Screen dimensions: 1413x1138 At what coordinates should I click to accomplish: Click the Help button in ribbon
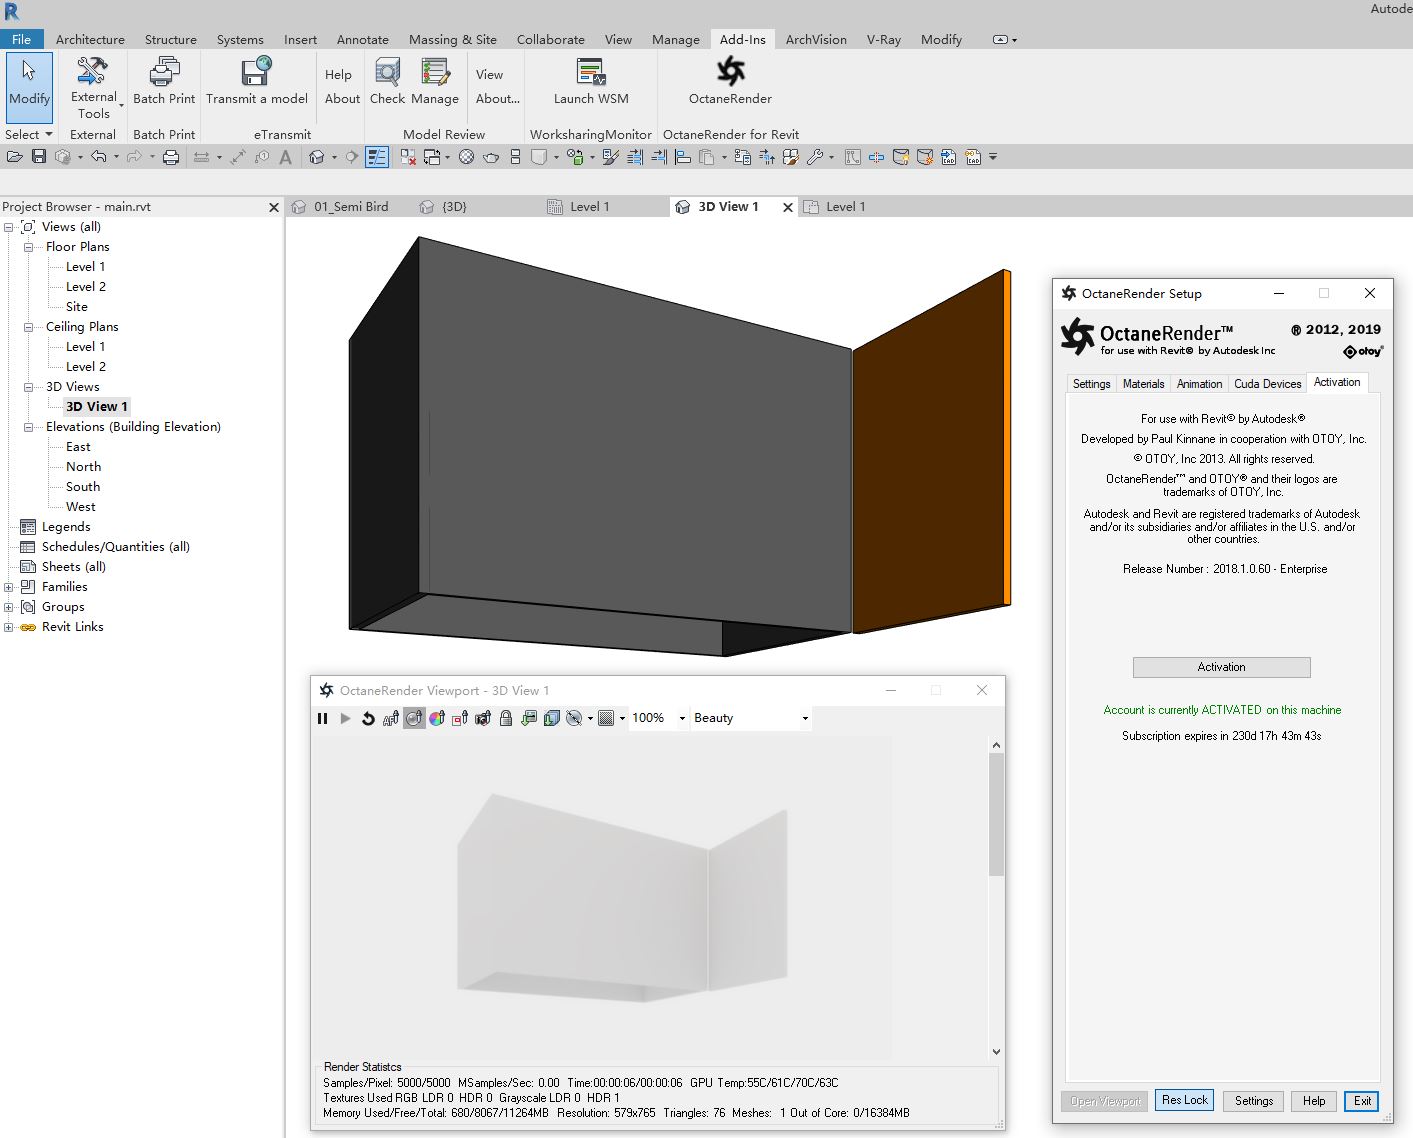(x=338, y=75)
